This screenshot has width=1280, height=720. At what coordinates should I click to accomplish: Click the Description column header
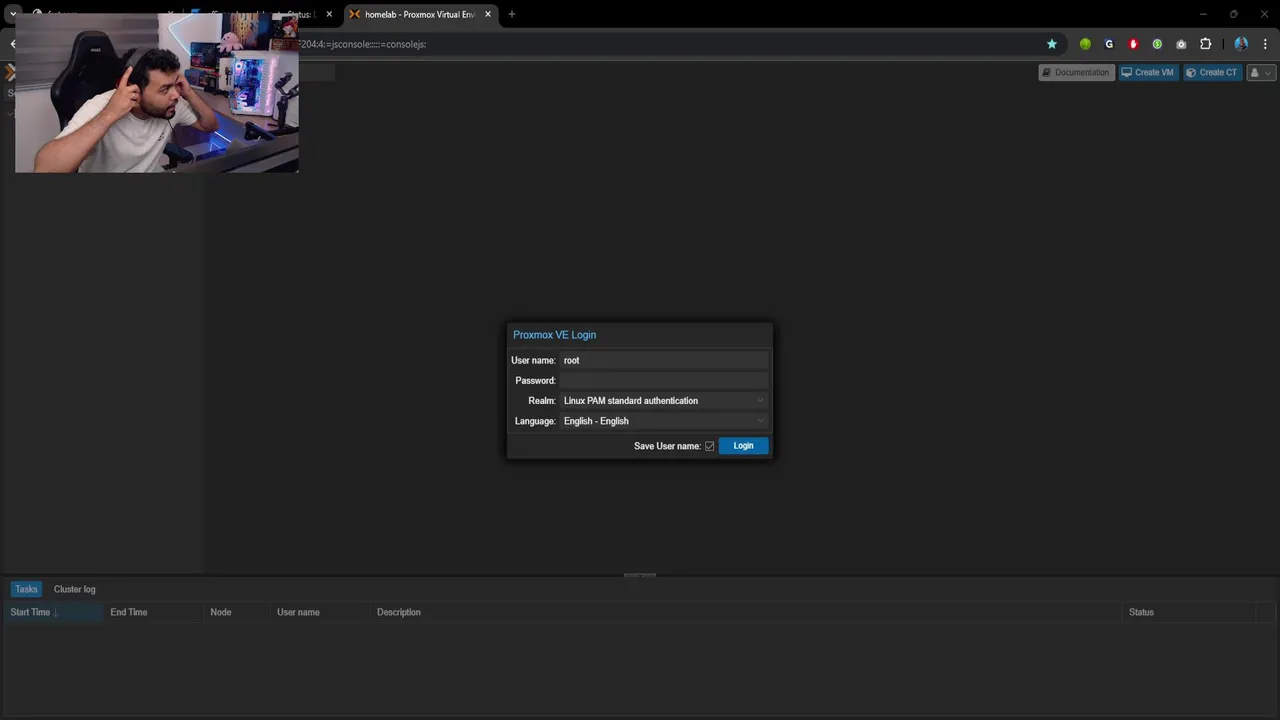tap(747, 612)
